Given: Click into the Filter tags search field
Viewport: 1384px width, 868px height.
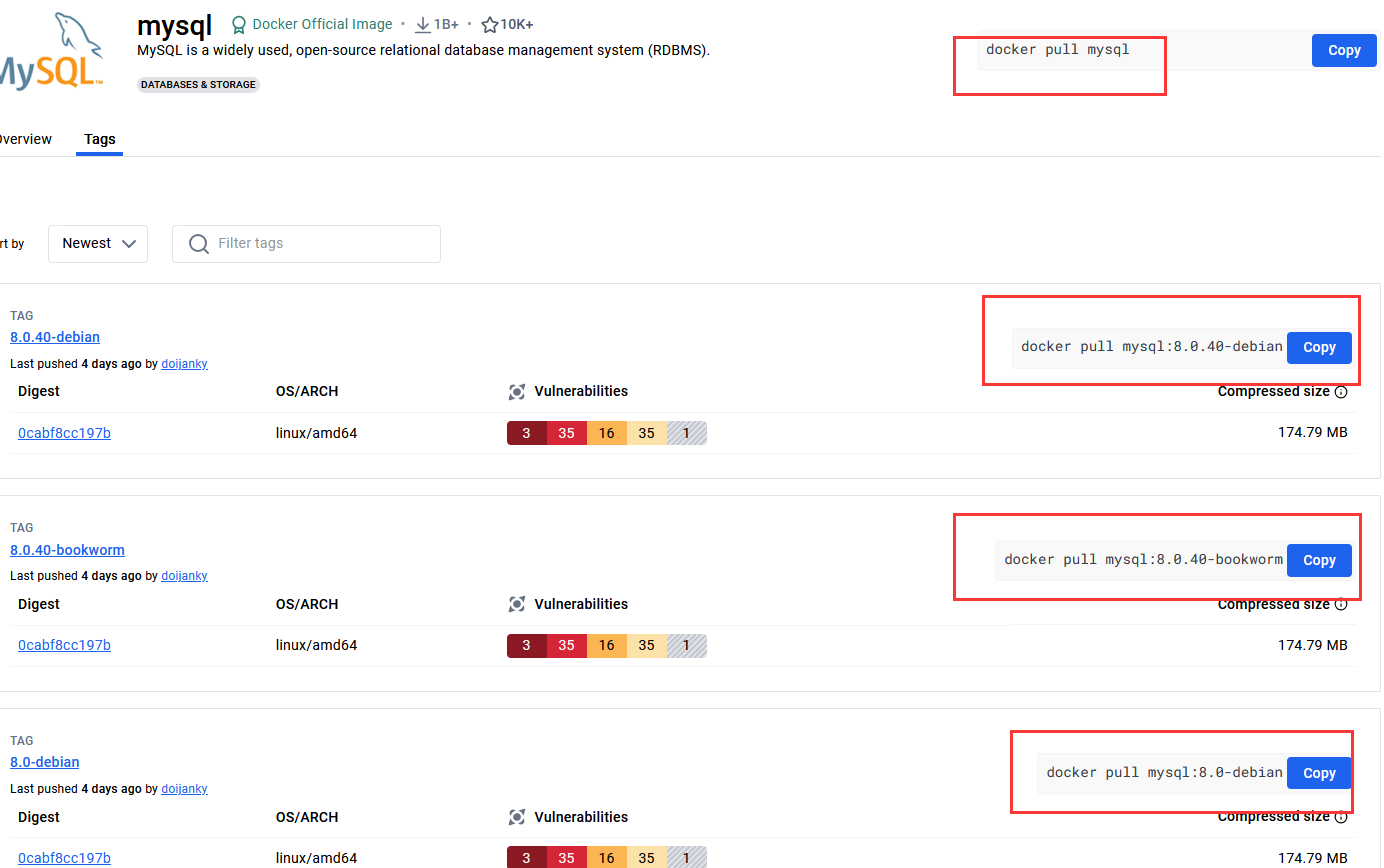Looking at the screenshot, I should tap(320, 244).
